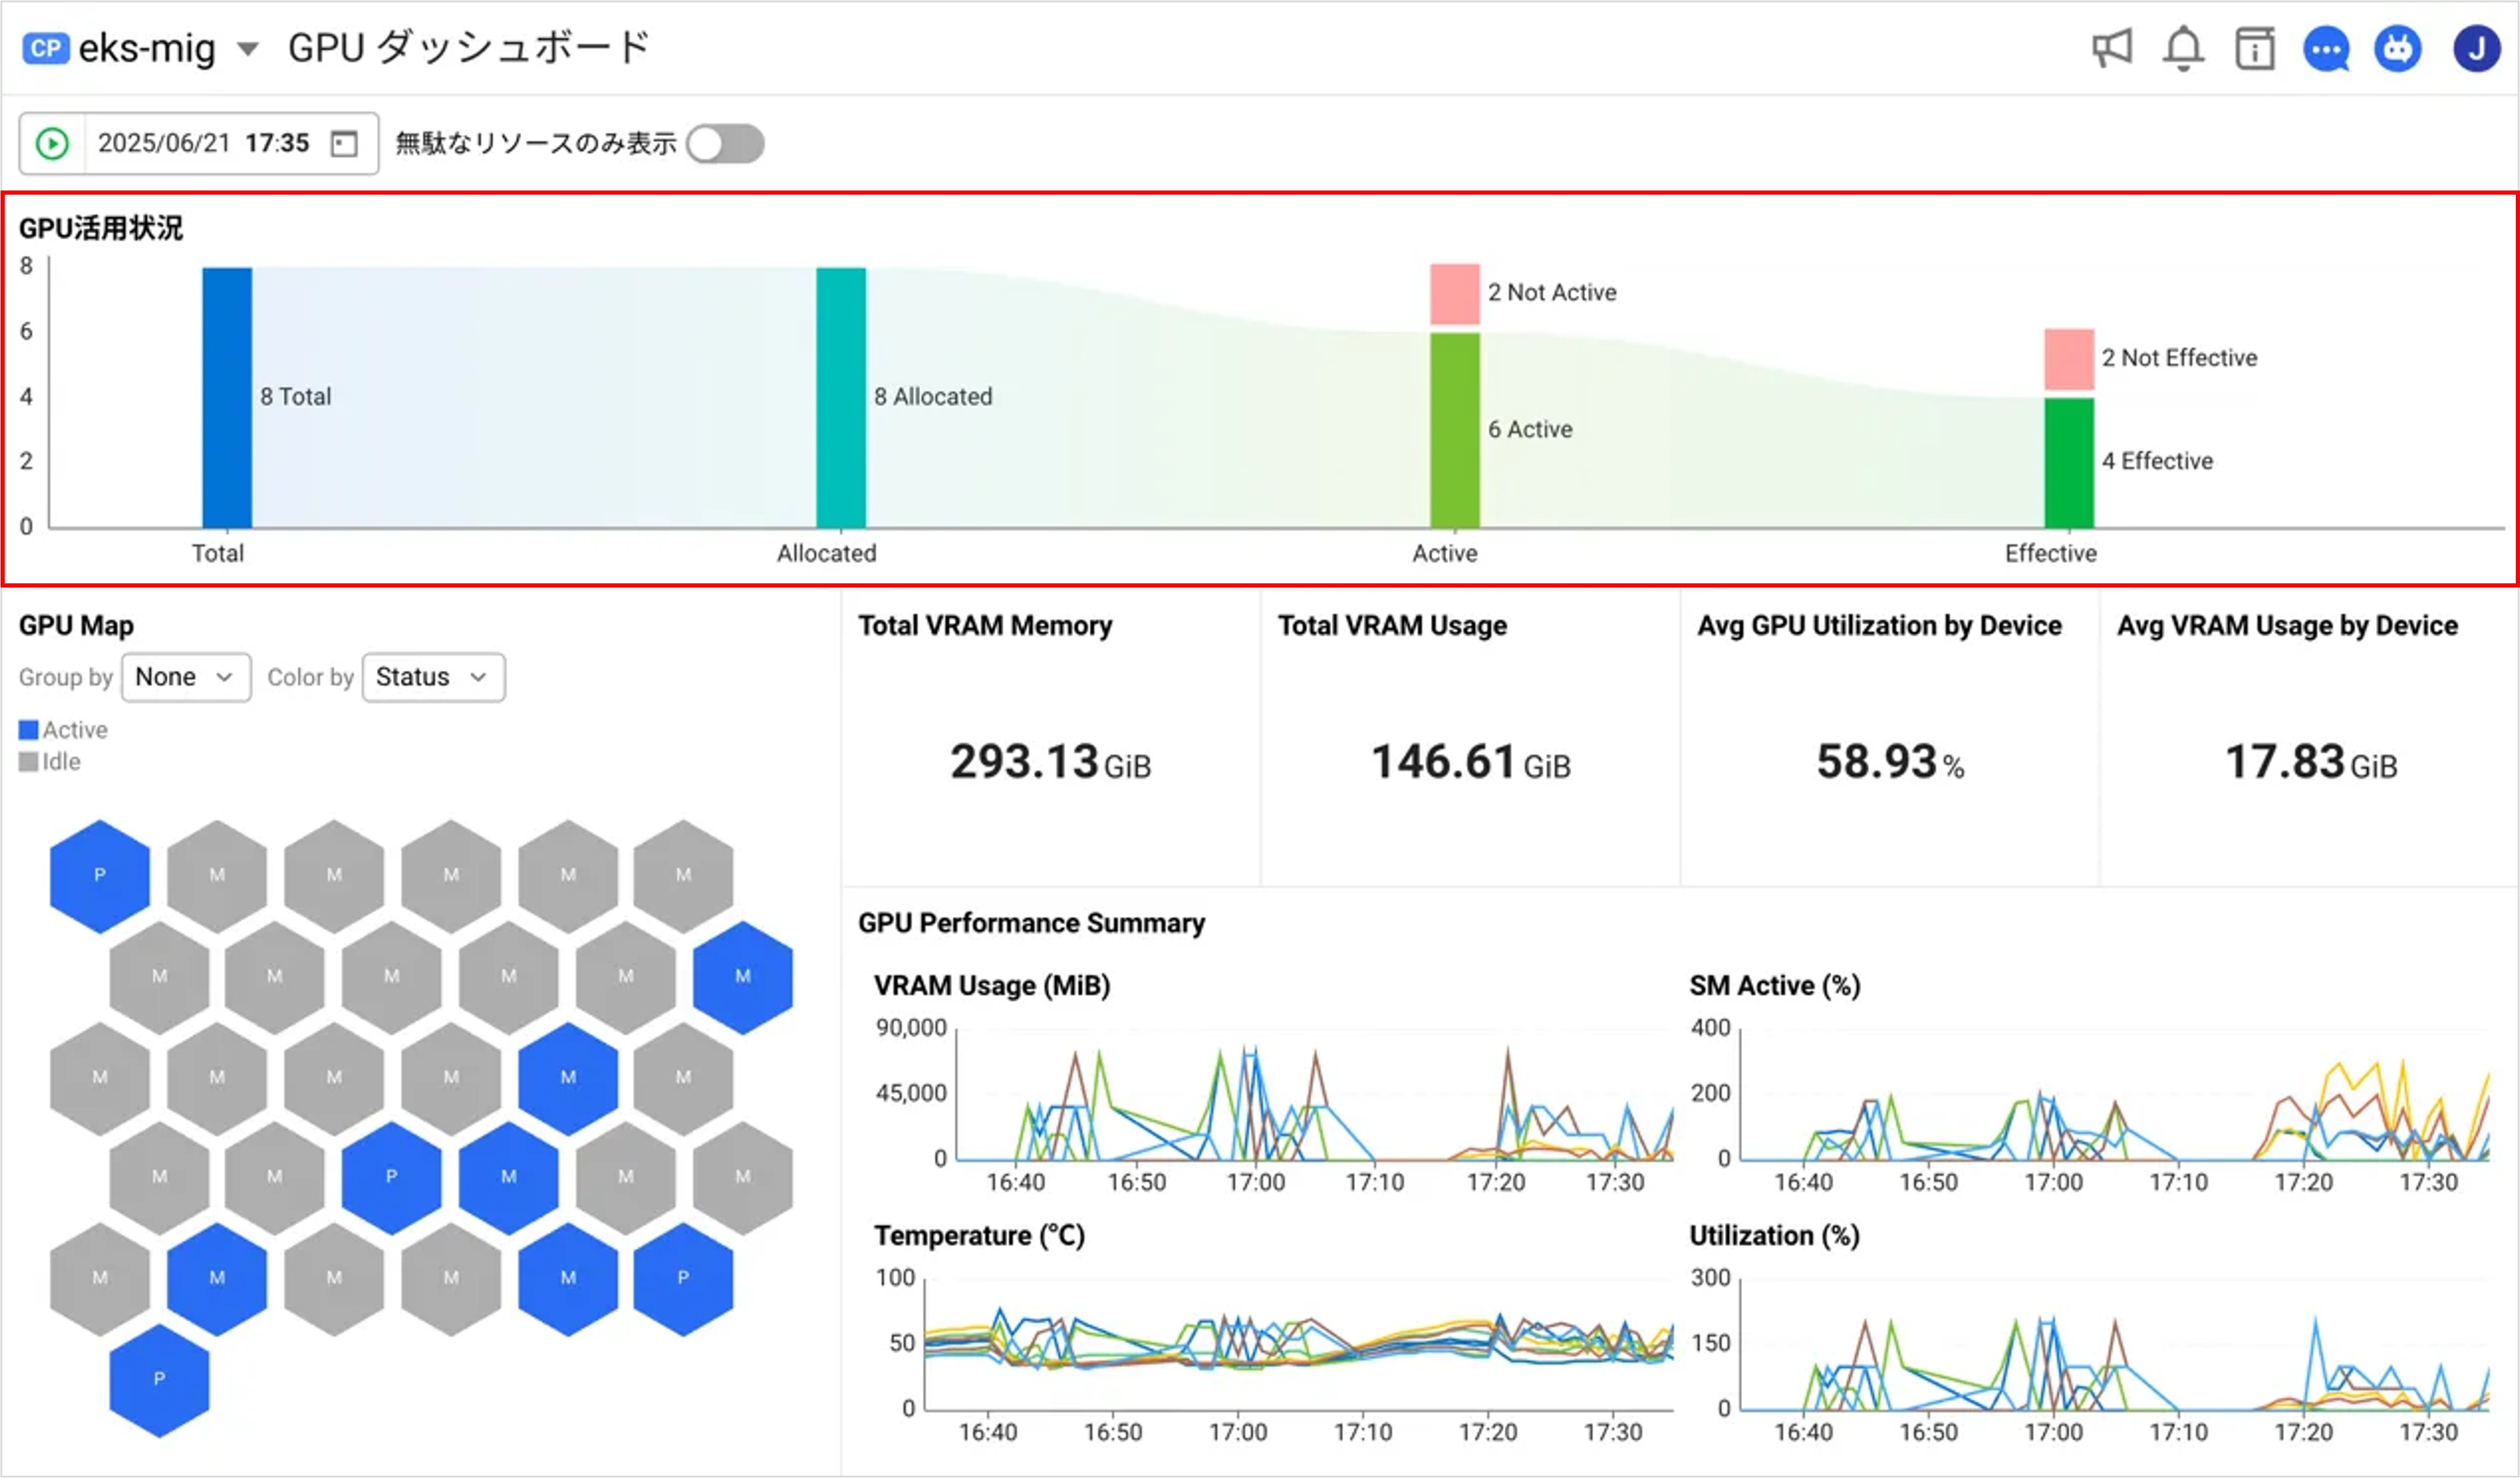Toggle the Active legend in GPU Map
This screenshot has width=2520, height=1478.
tap(64, 730)
